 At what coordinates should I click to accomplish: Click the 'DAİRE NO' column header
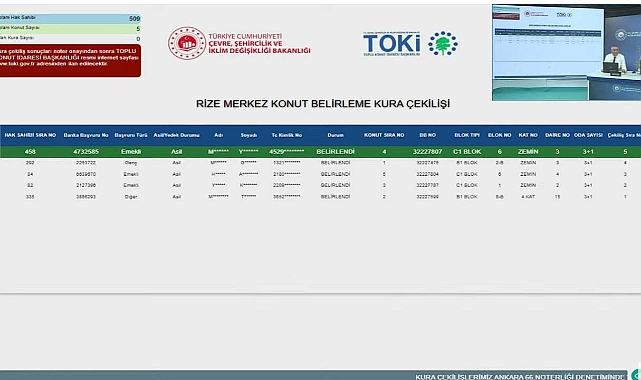coord(557,135)
